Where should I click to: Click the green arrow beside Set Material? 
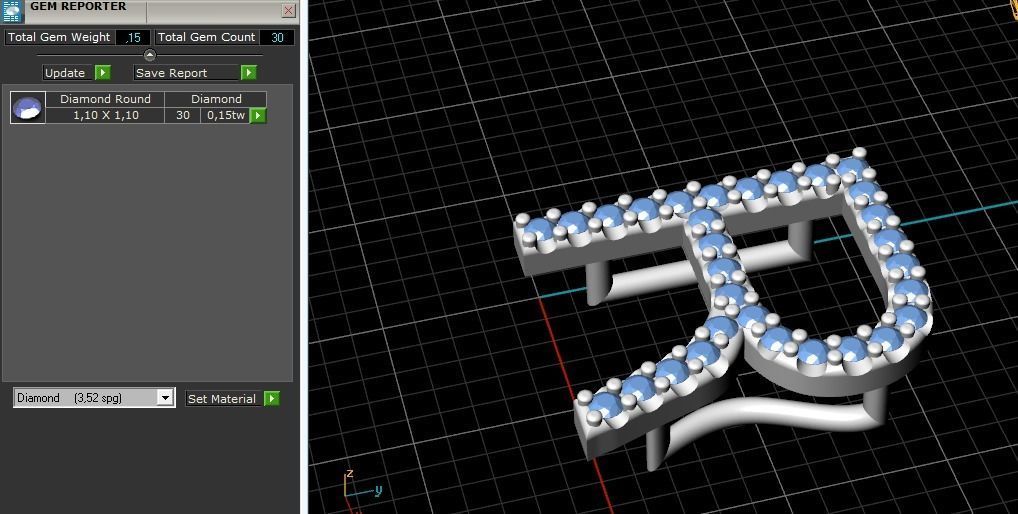click(272, 398)
